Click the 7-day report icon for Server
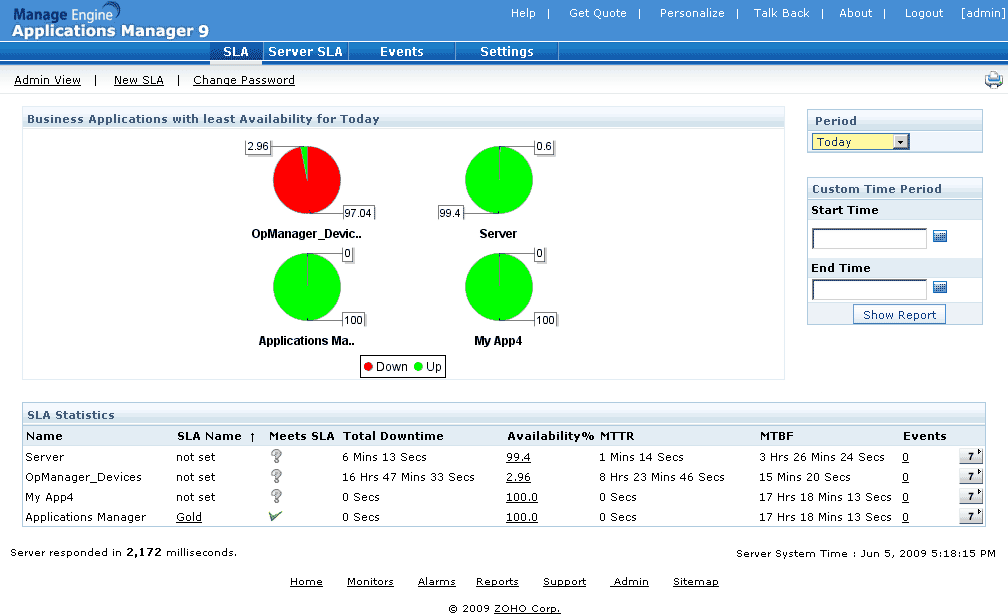Image resolution: width=1008 pixels, height=614 pixels. click(x=971, y=456)
